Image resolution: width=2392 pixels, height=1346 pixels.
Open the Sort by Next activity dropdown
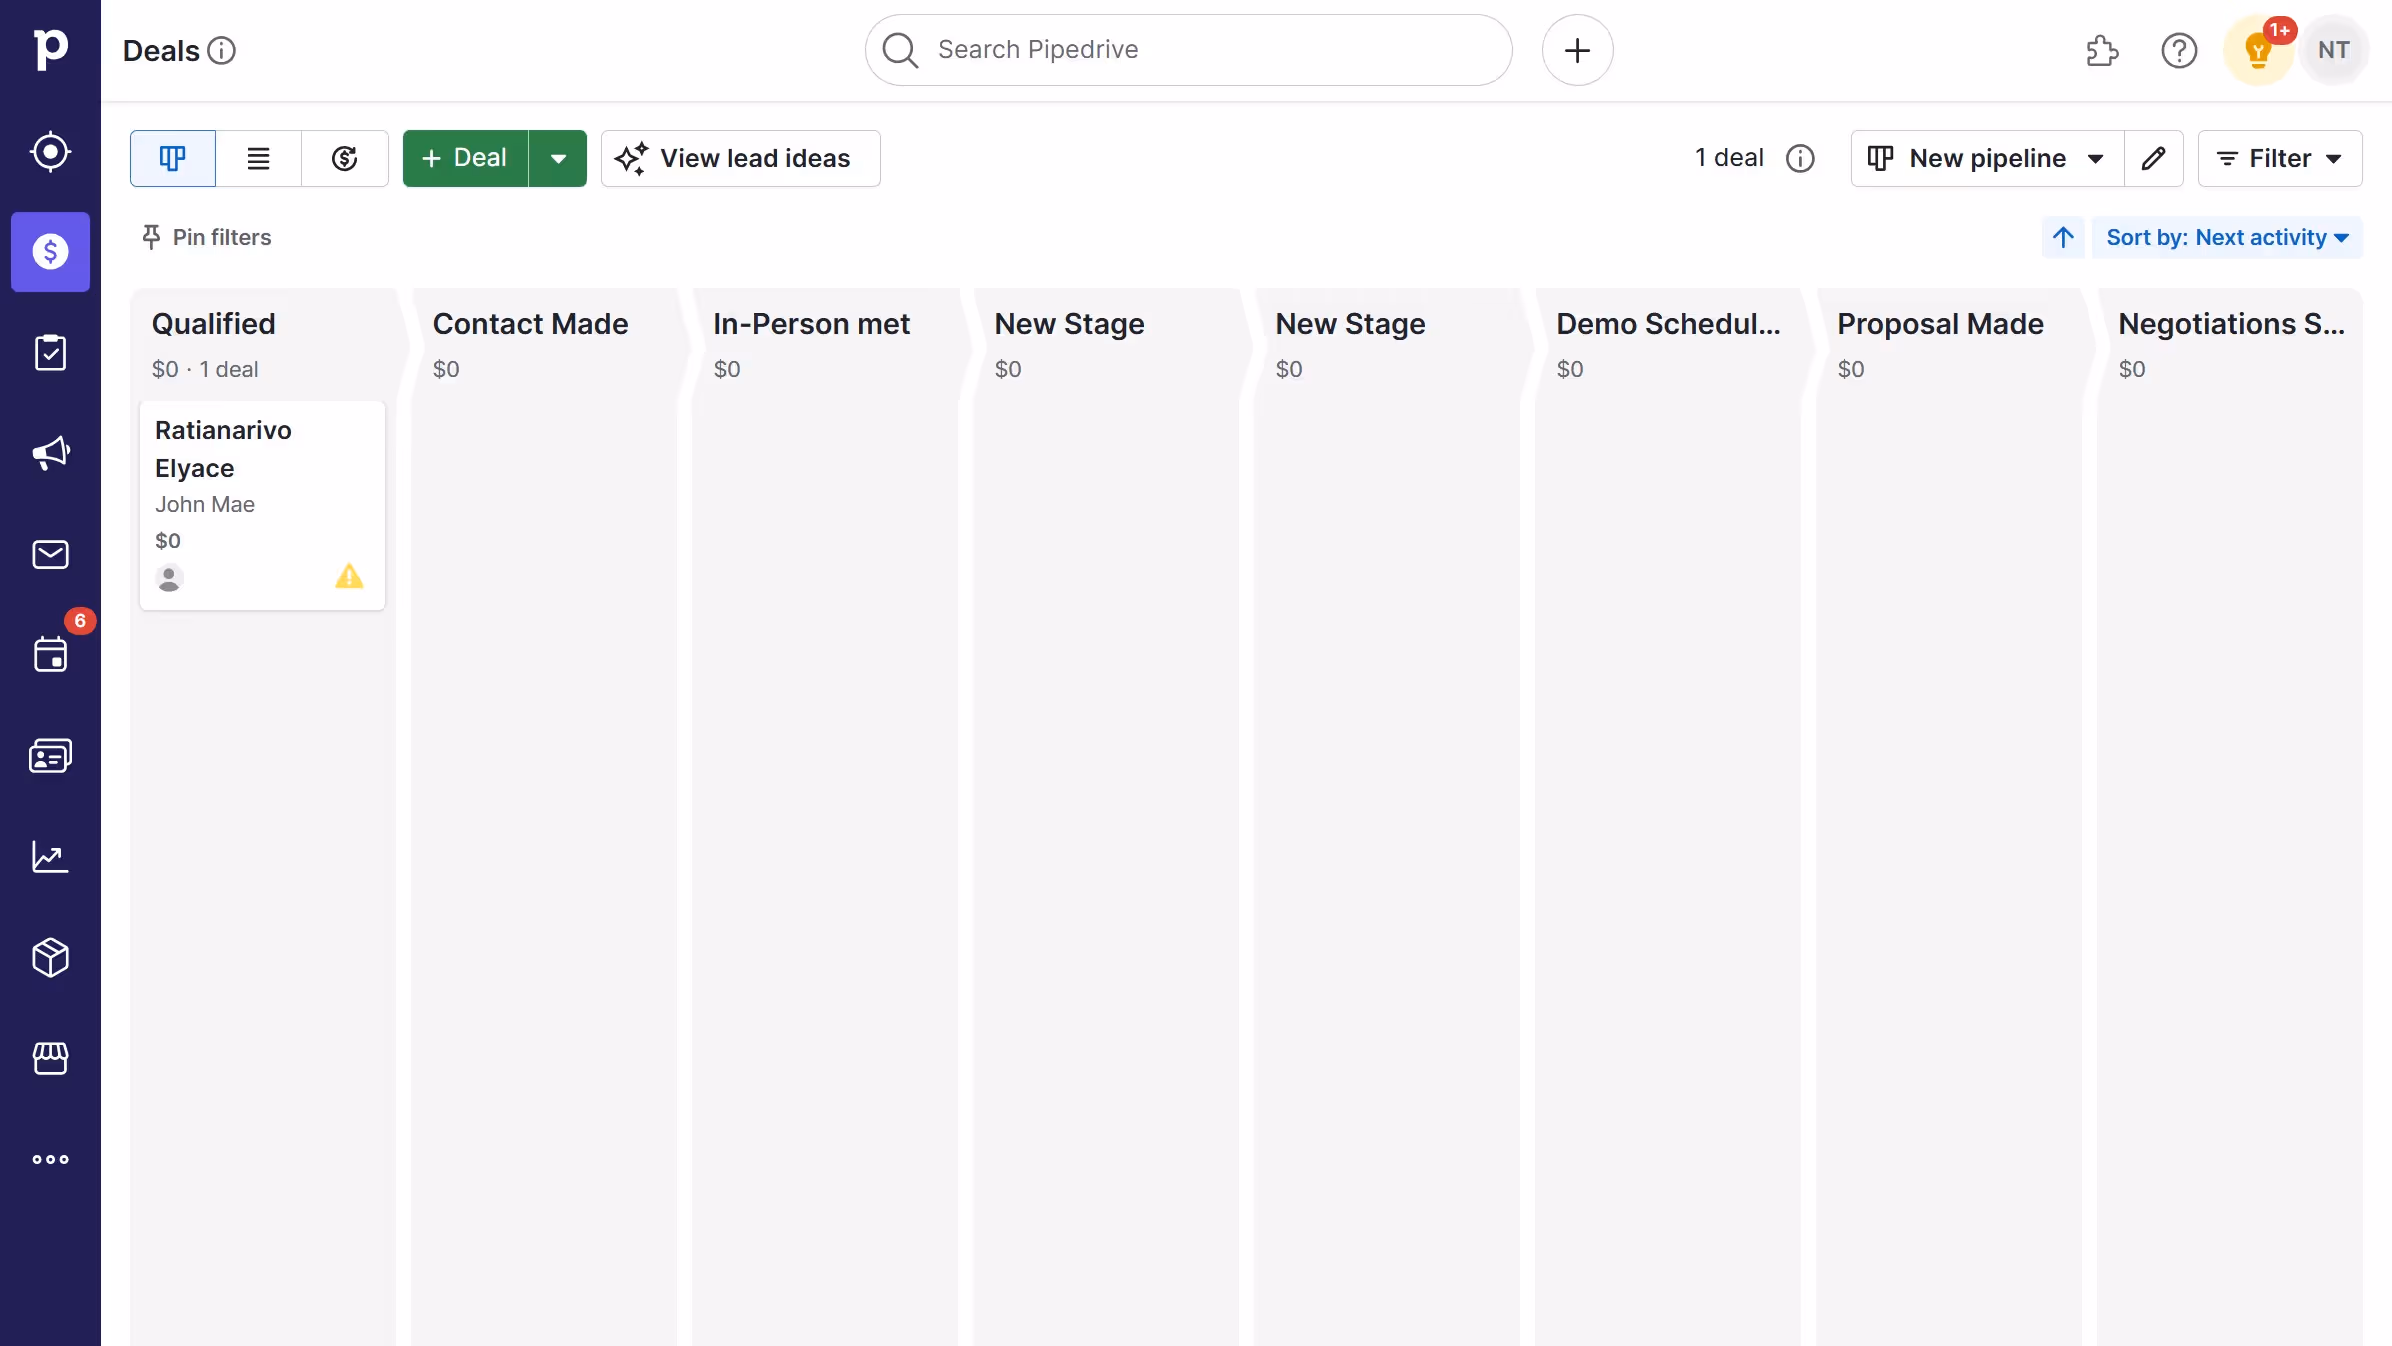2227,237
